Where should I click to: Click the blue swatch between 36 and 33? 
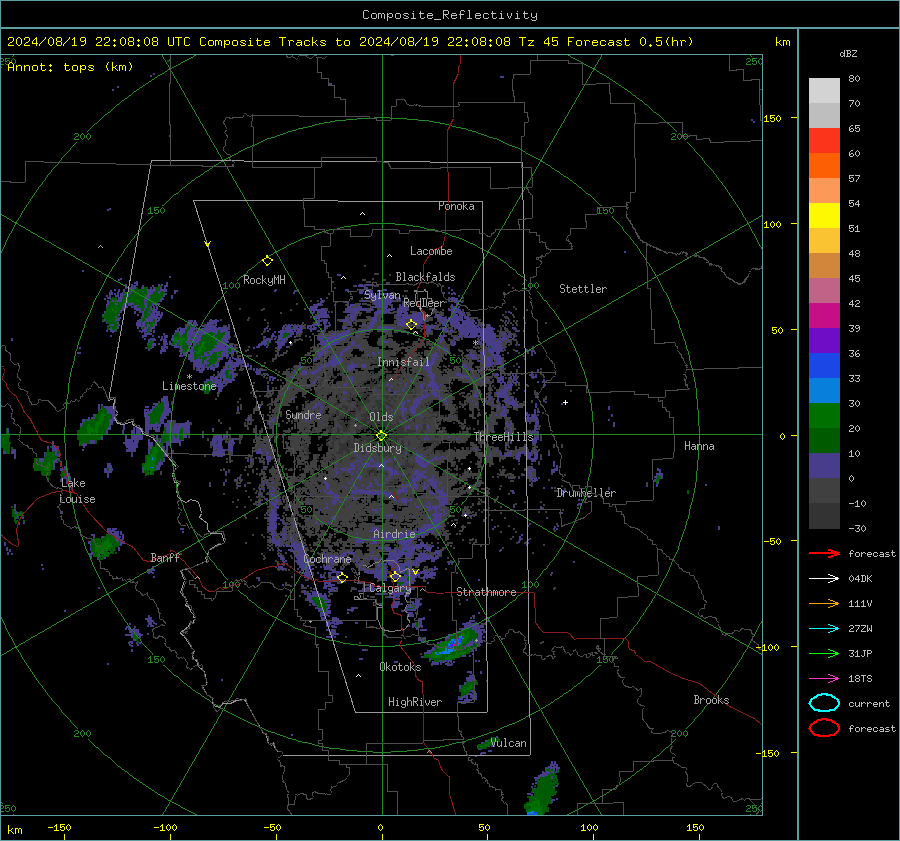click(x=824, y=366)
